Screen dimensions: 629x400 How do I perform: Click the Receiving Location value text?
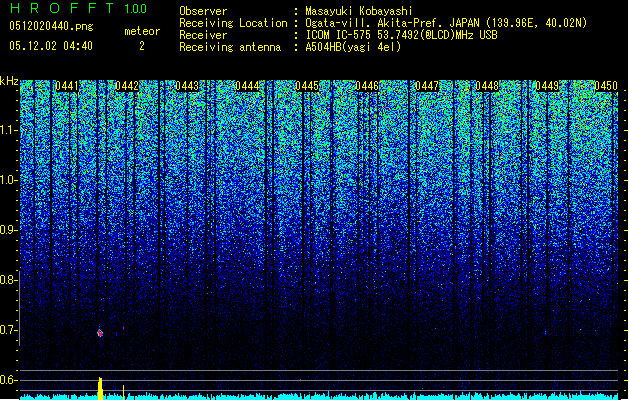(x=446, y=23)
